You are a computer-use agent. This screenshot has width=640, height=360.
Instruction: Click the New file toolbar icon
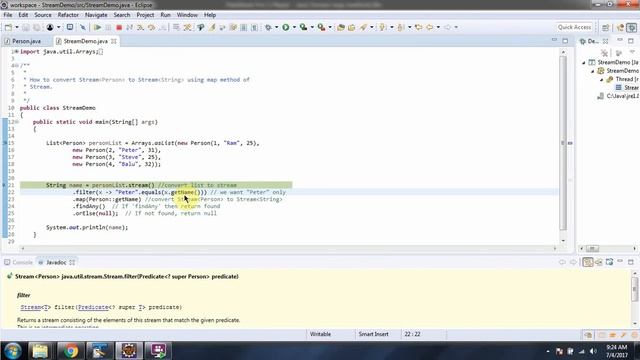[x=8, y=27]
